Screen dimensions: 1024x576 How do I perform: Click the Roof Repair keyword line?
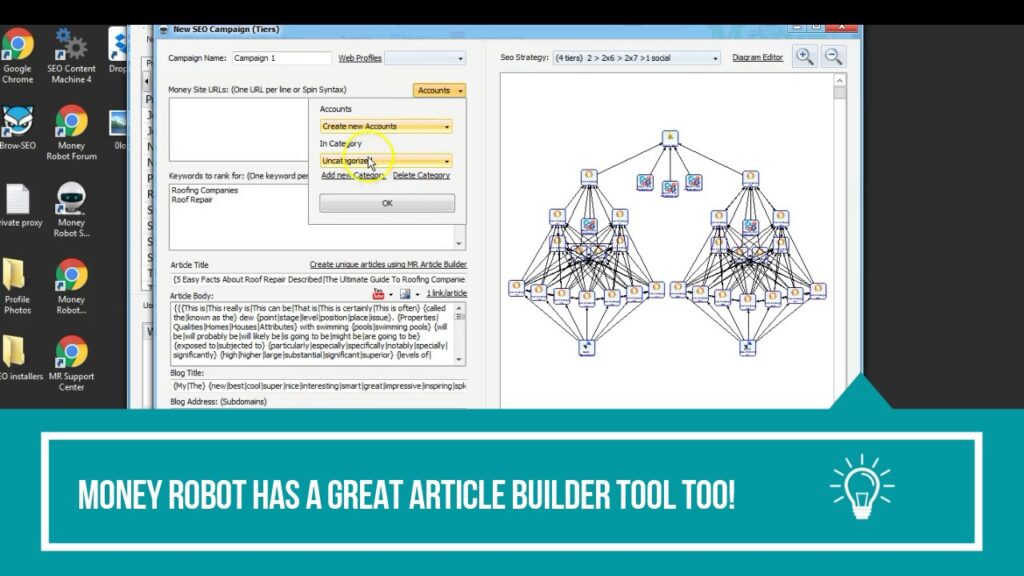[192, 200]
